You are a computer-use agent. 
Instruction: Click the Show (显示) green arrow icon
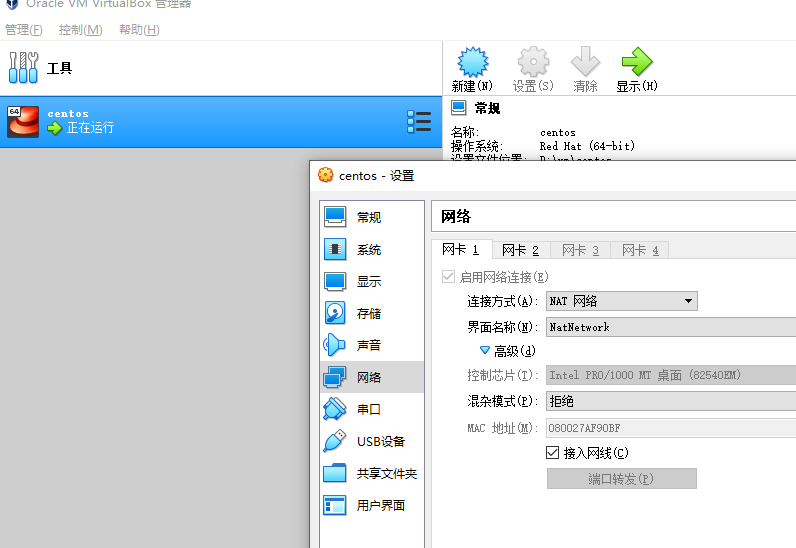pyautogui.click(x=636, y=68)
